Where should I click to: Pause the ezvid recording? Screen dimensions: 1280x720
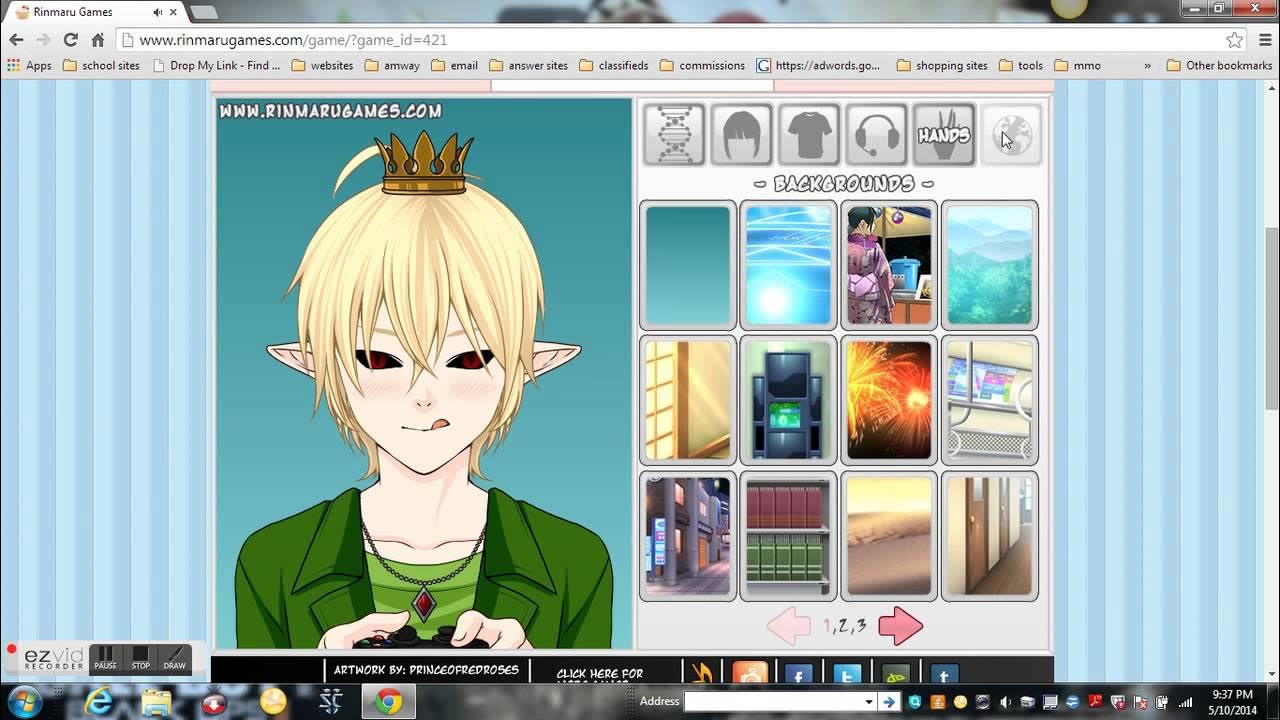(105, 657)
